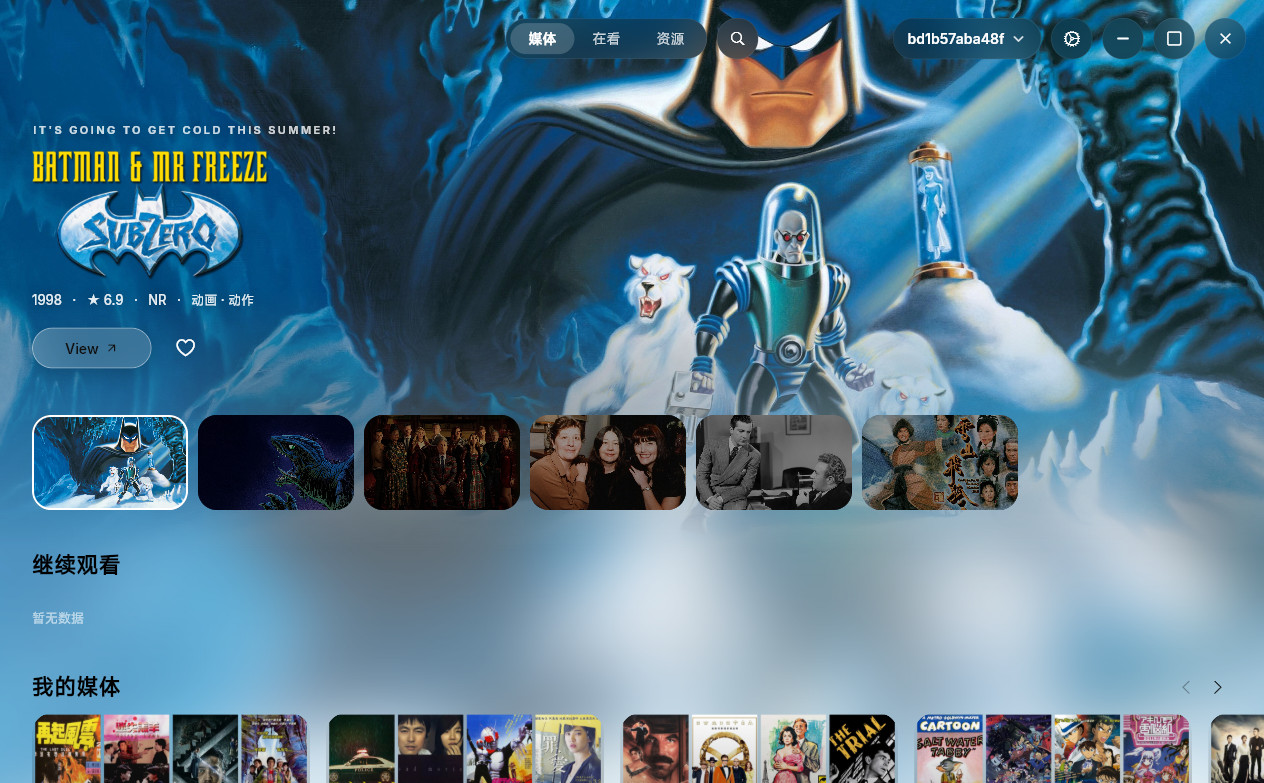
Task: Open the library card with Kingsman poster
Action: 759,748
